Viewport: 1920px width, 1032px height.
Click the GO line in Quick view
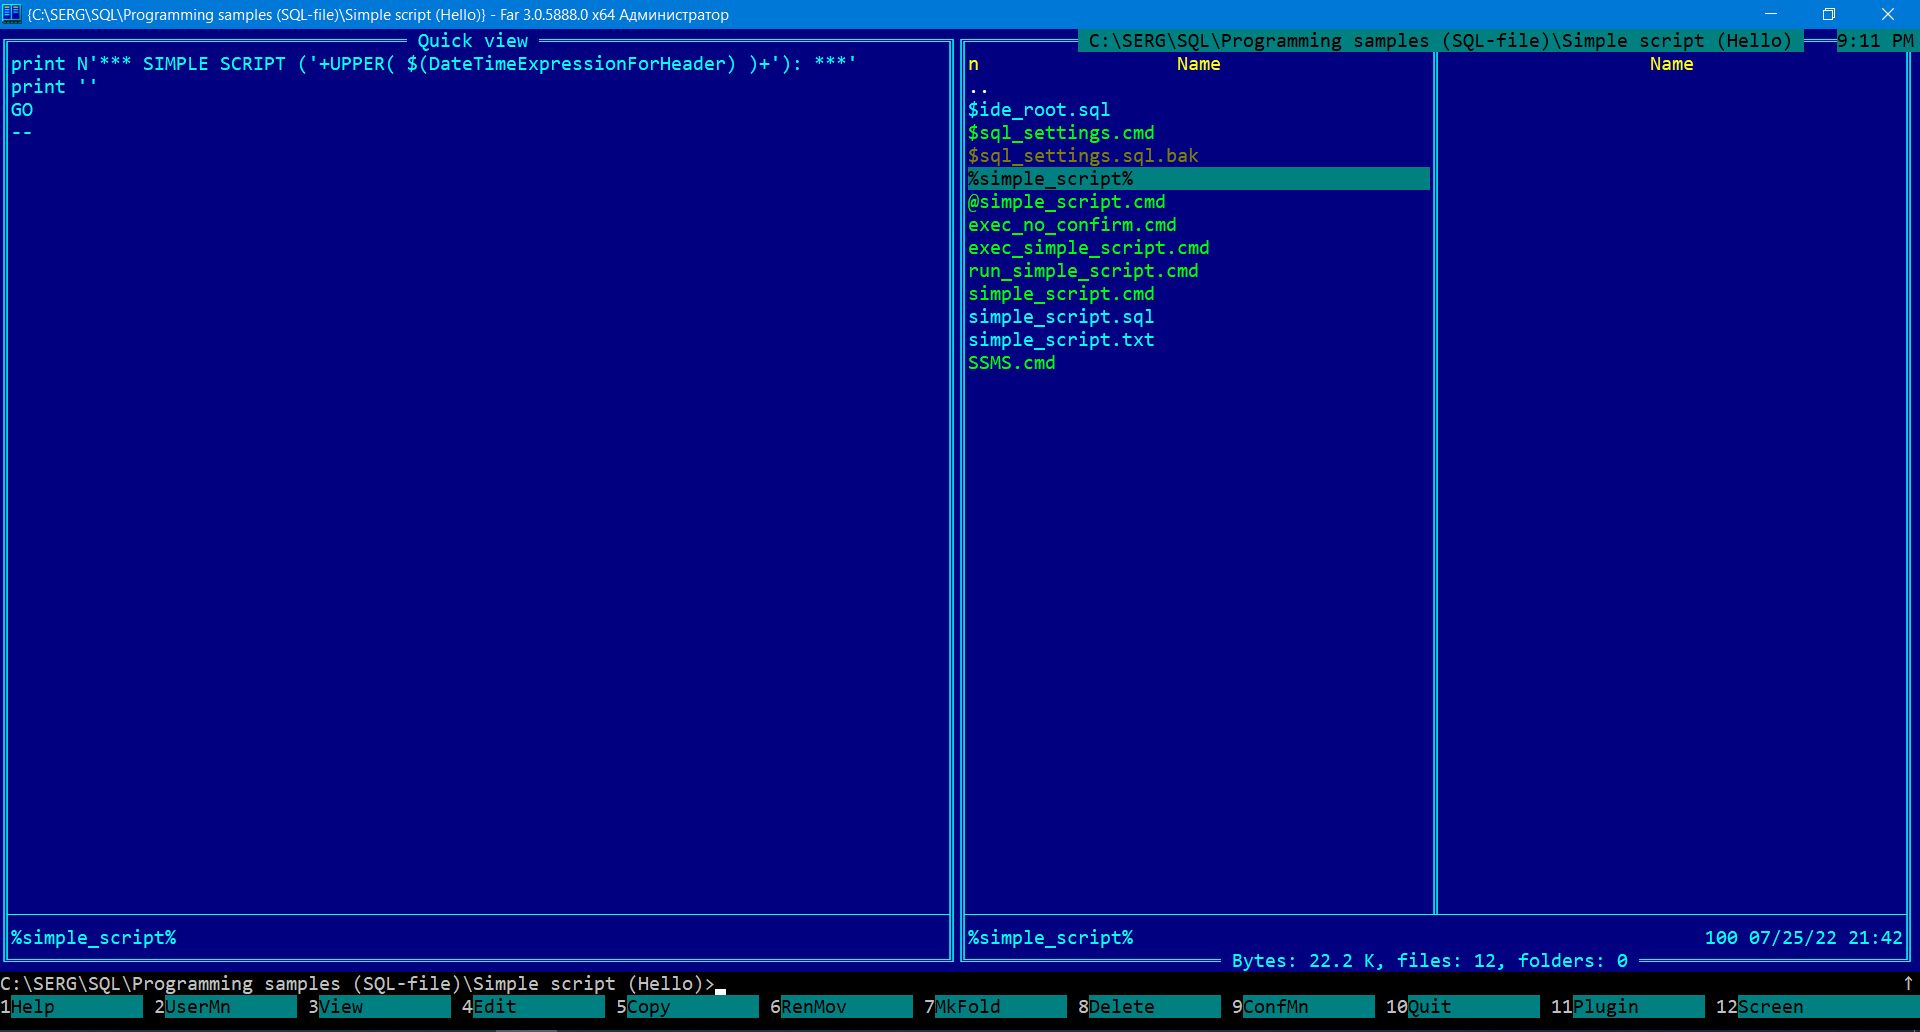pos(22,110)
